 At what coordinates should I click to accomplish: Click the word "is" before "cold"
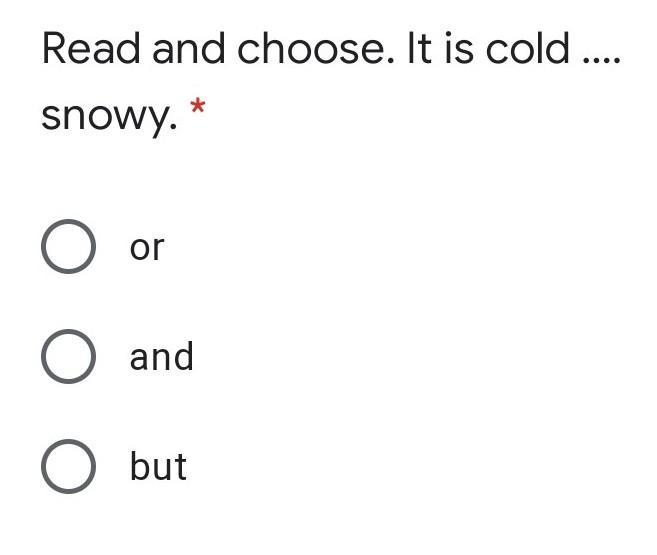click(460, 49)
